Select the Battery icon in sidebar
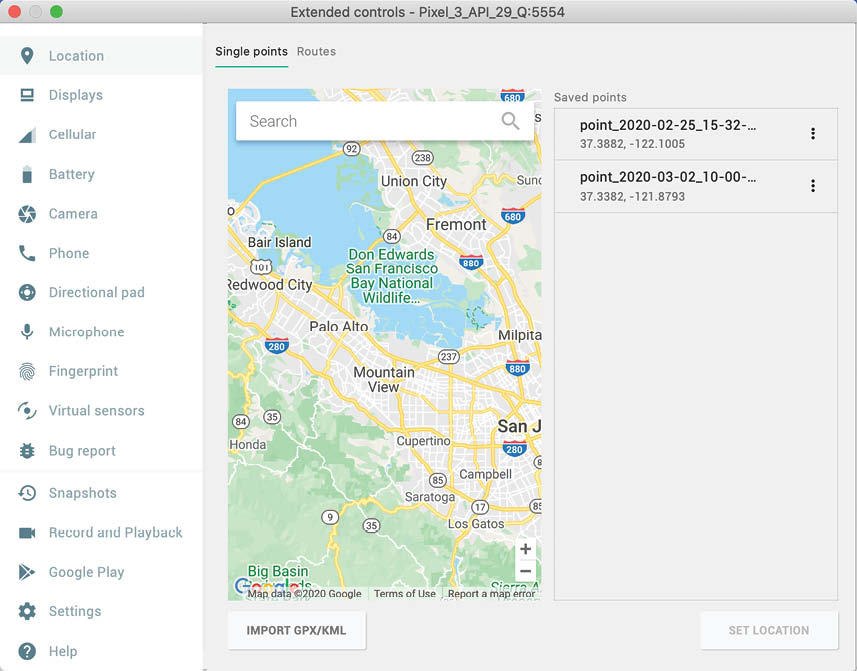The image size is (857, 671). 27,174
